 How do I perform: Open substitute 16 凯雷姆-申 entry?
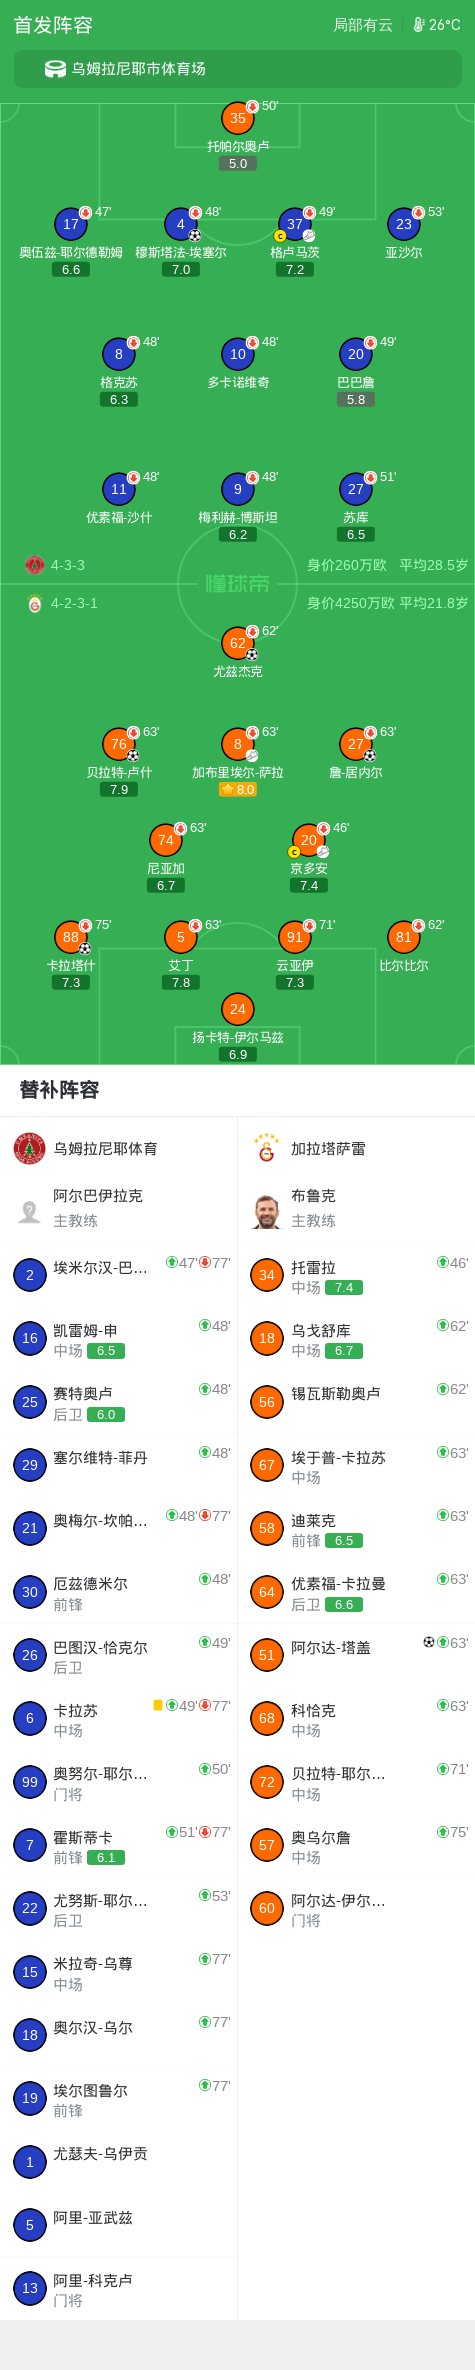pos(119,1339)
